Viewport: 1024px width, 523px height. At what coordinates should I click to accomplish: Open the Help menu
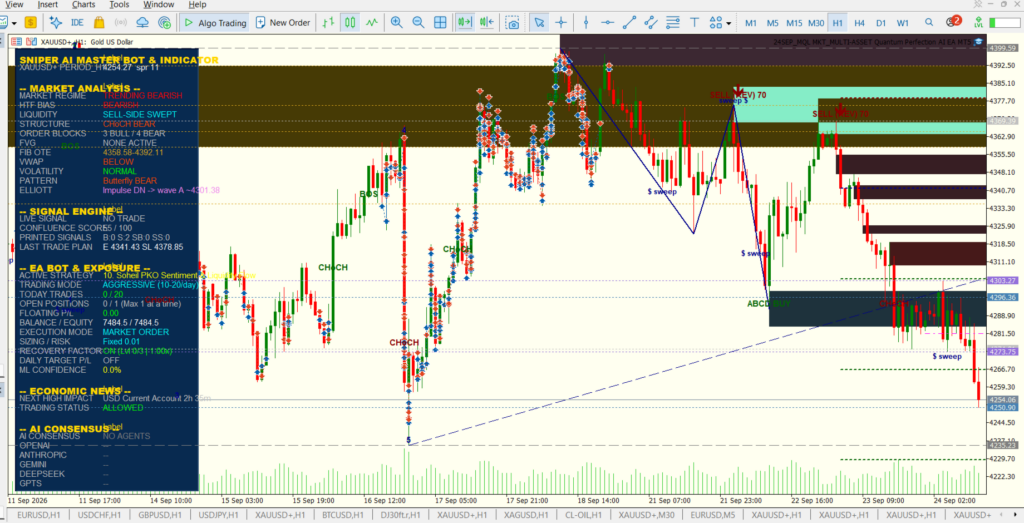[x=197, y=5]
